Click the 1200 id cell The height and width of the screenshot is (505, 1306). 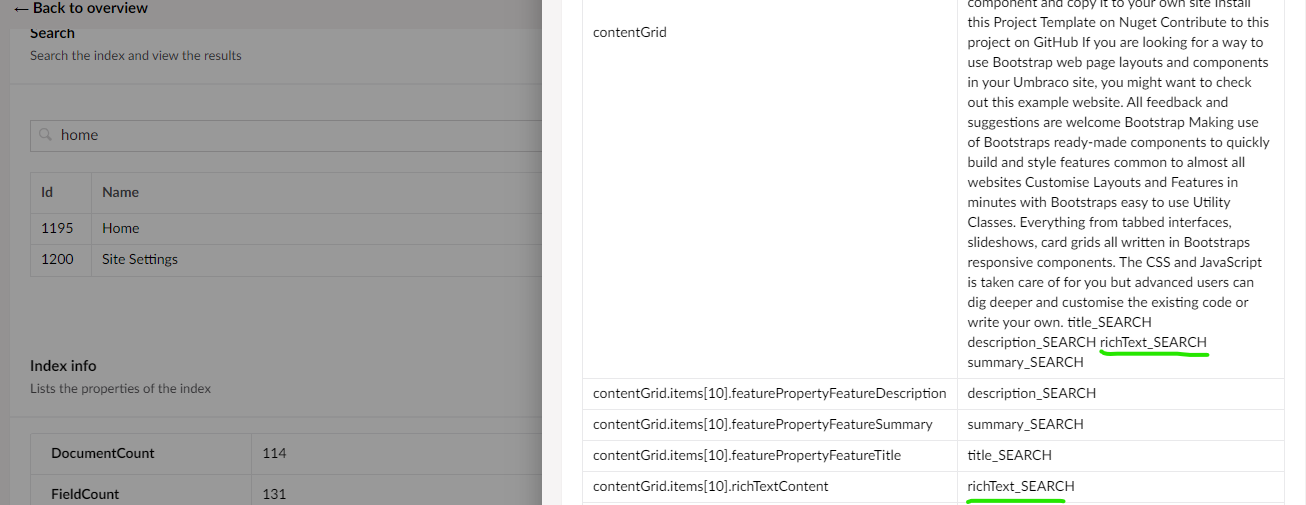coord(57,259)
